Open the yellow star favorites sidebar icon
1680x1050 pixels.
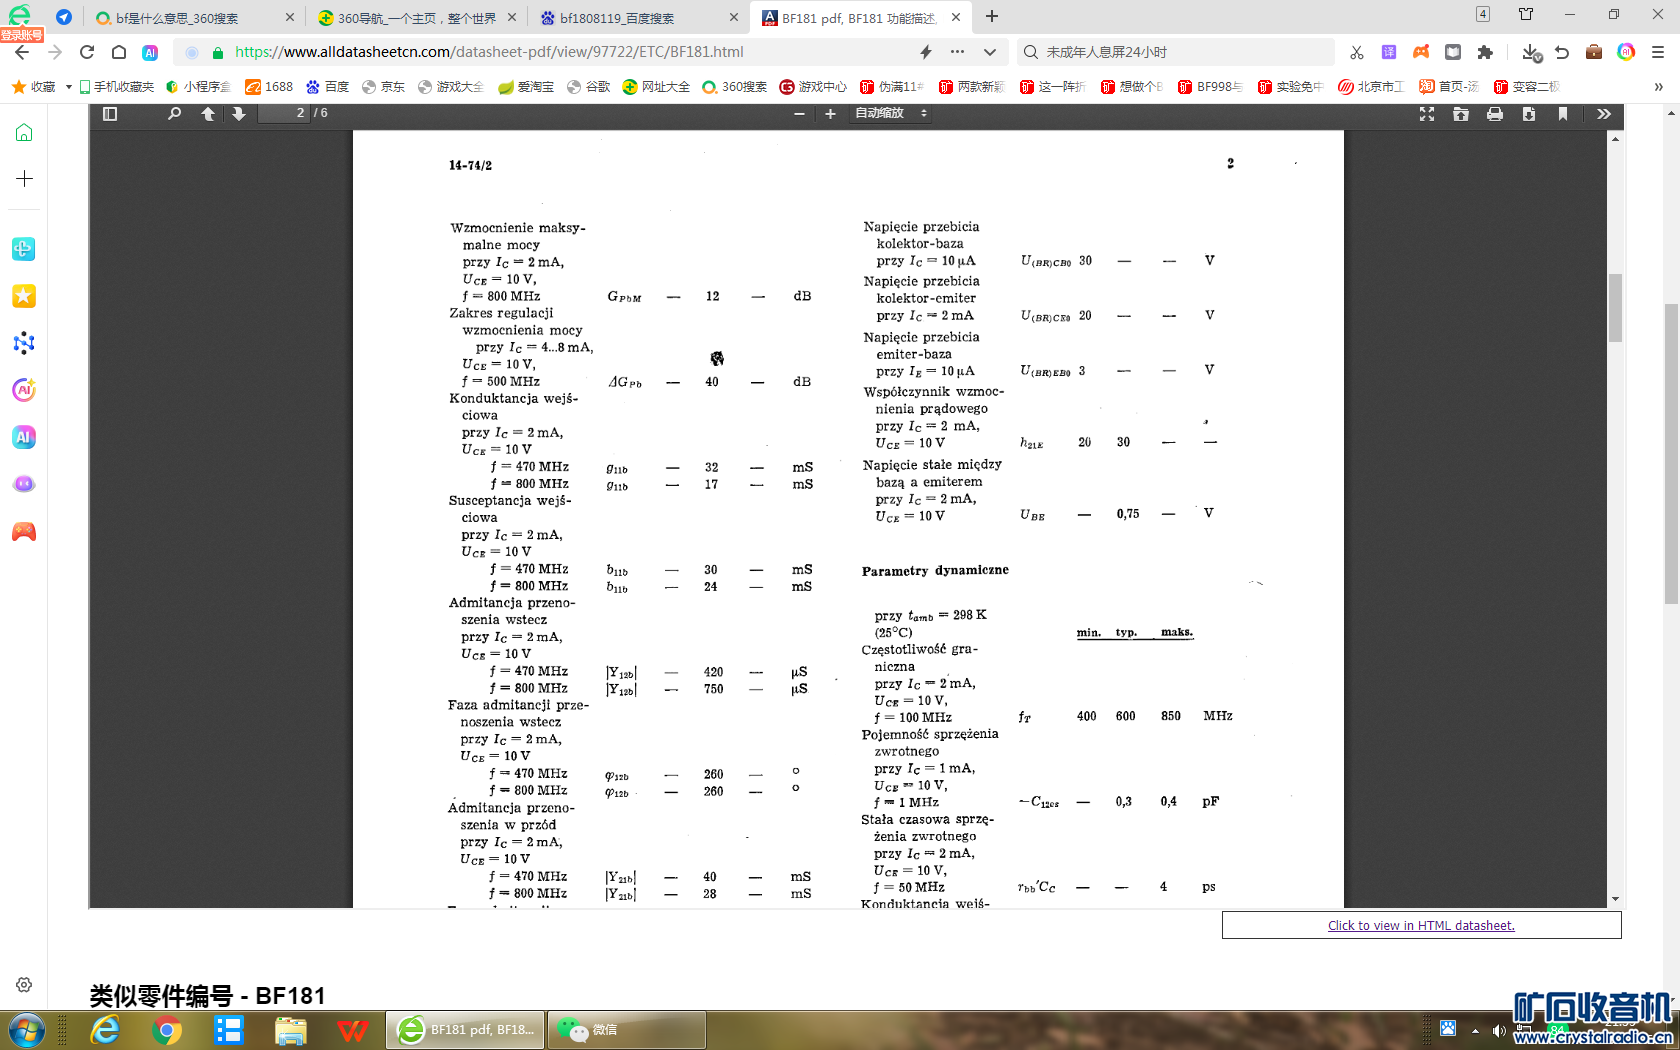click(x=24, y=296)
